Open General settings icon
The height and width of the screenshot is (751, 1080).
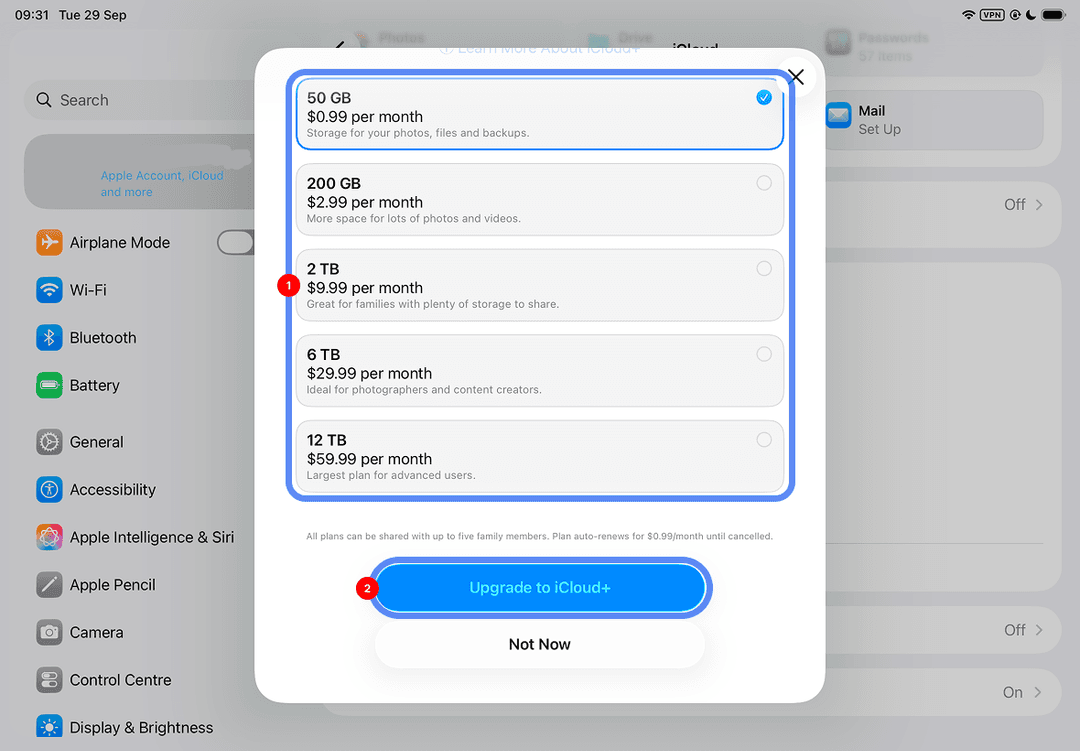point(49,442)
